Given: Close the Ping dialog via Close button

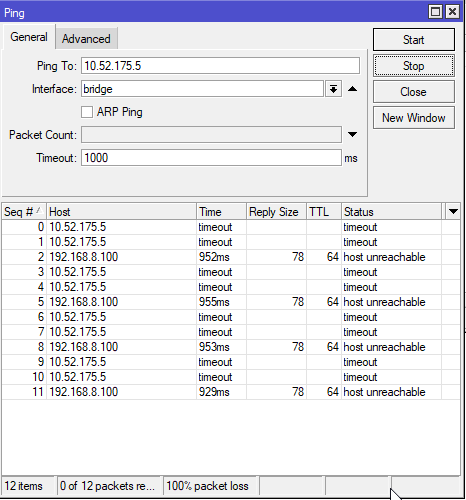Looking at the screenshot, I should pyautogui.click(x=413, y=92).
